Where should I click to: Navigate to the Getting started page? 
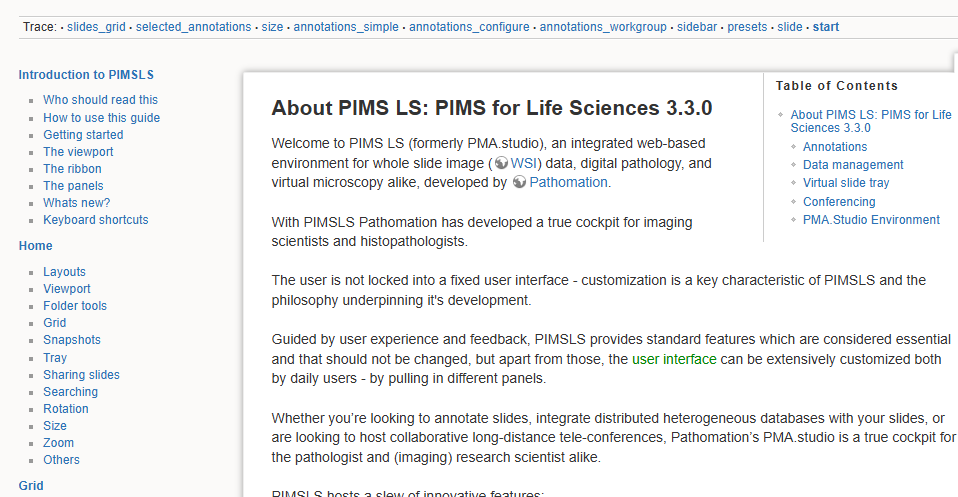pos(83,135)
